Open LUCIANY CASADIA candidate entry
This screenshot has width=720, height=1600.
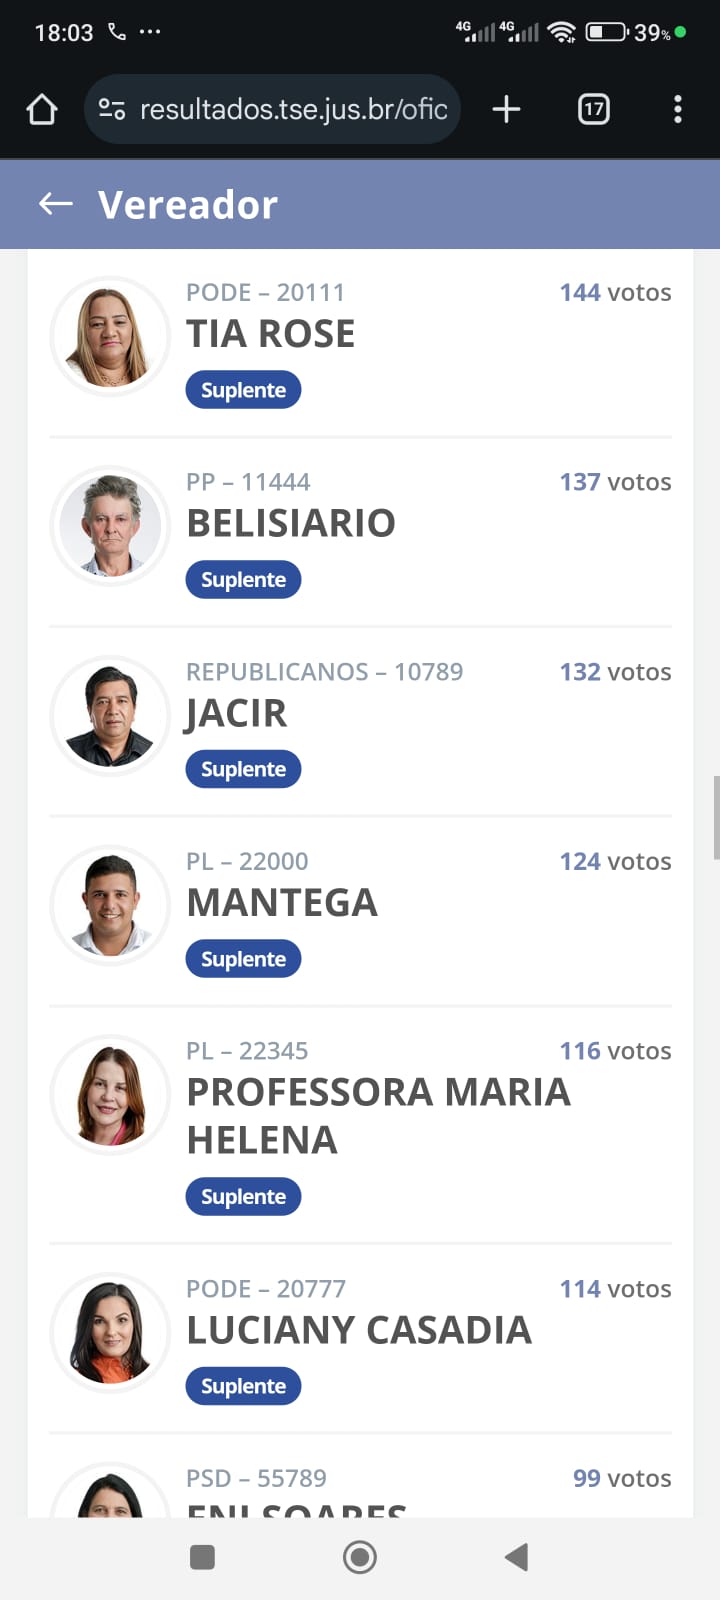pos(359,1330)
